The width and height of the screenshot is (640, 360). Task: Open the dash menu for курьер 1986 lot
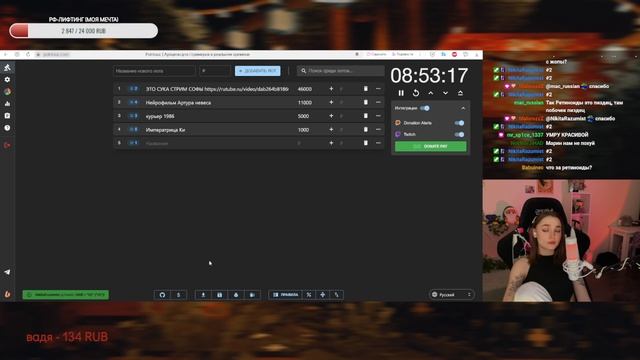pyautogui.click(x=378, y=116)
